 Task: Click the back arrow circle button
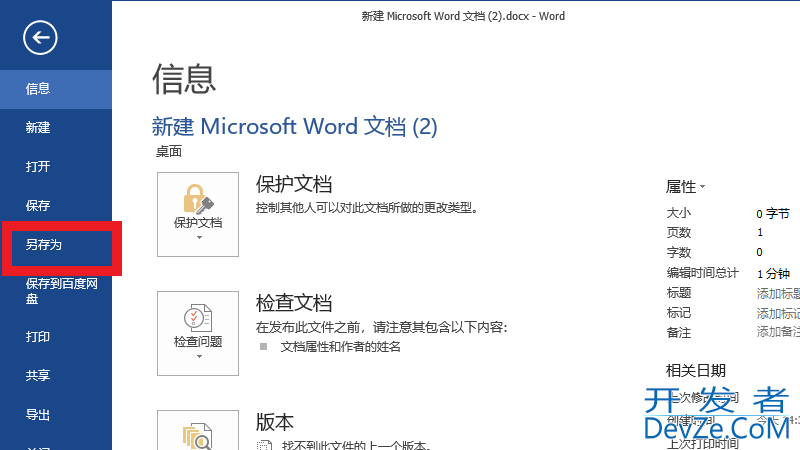tap(40, 38)
